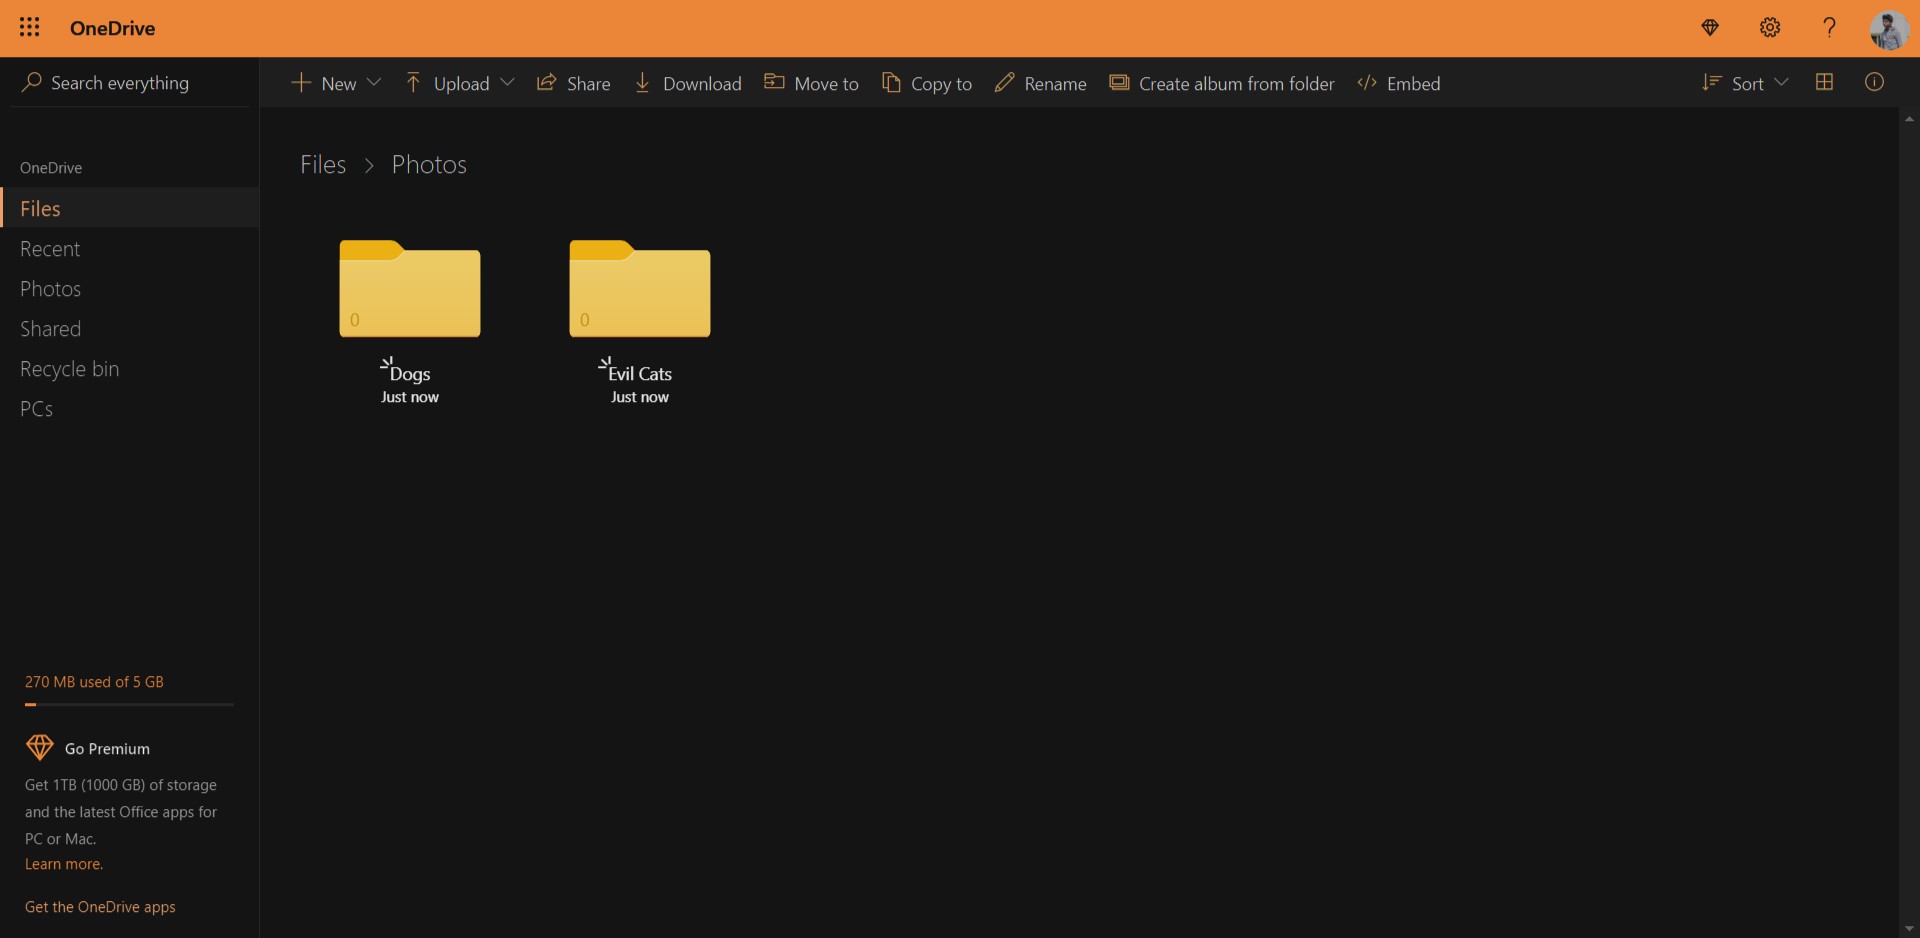Open the Embed option
Screen dimensions: 1920x938
1397,83
